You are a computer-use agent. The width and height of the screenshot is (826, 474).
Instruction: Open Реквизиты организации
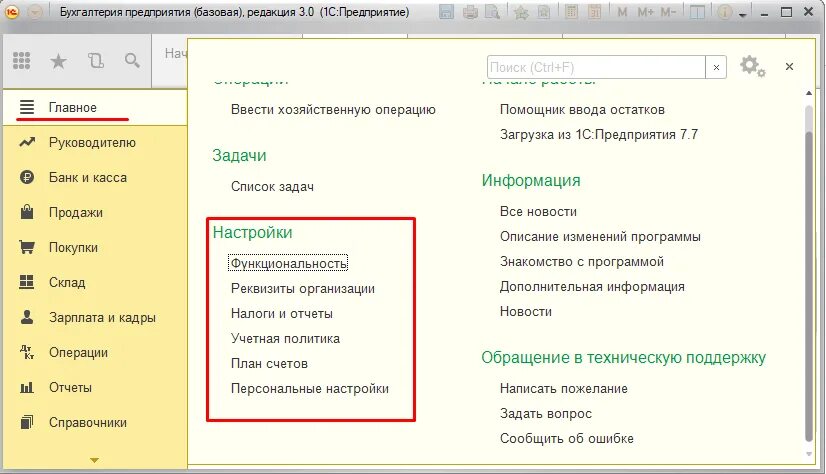click(x=303, y=289)
